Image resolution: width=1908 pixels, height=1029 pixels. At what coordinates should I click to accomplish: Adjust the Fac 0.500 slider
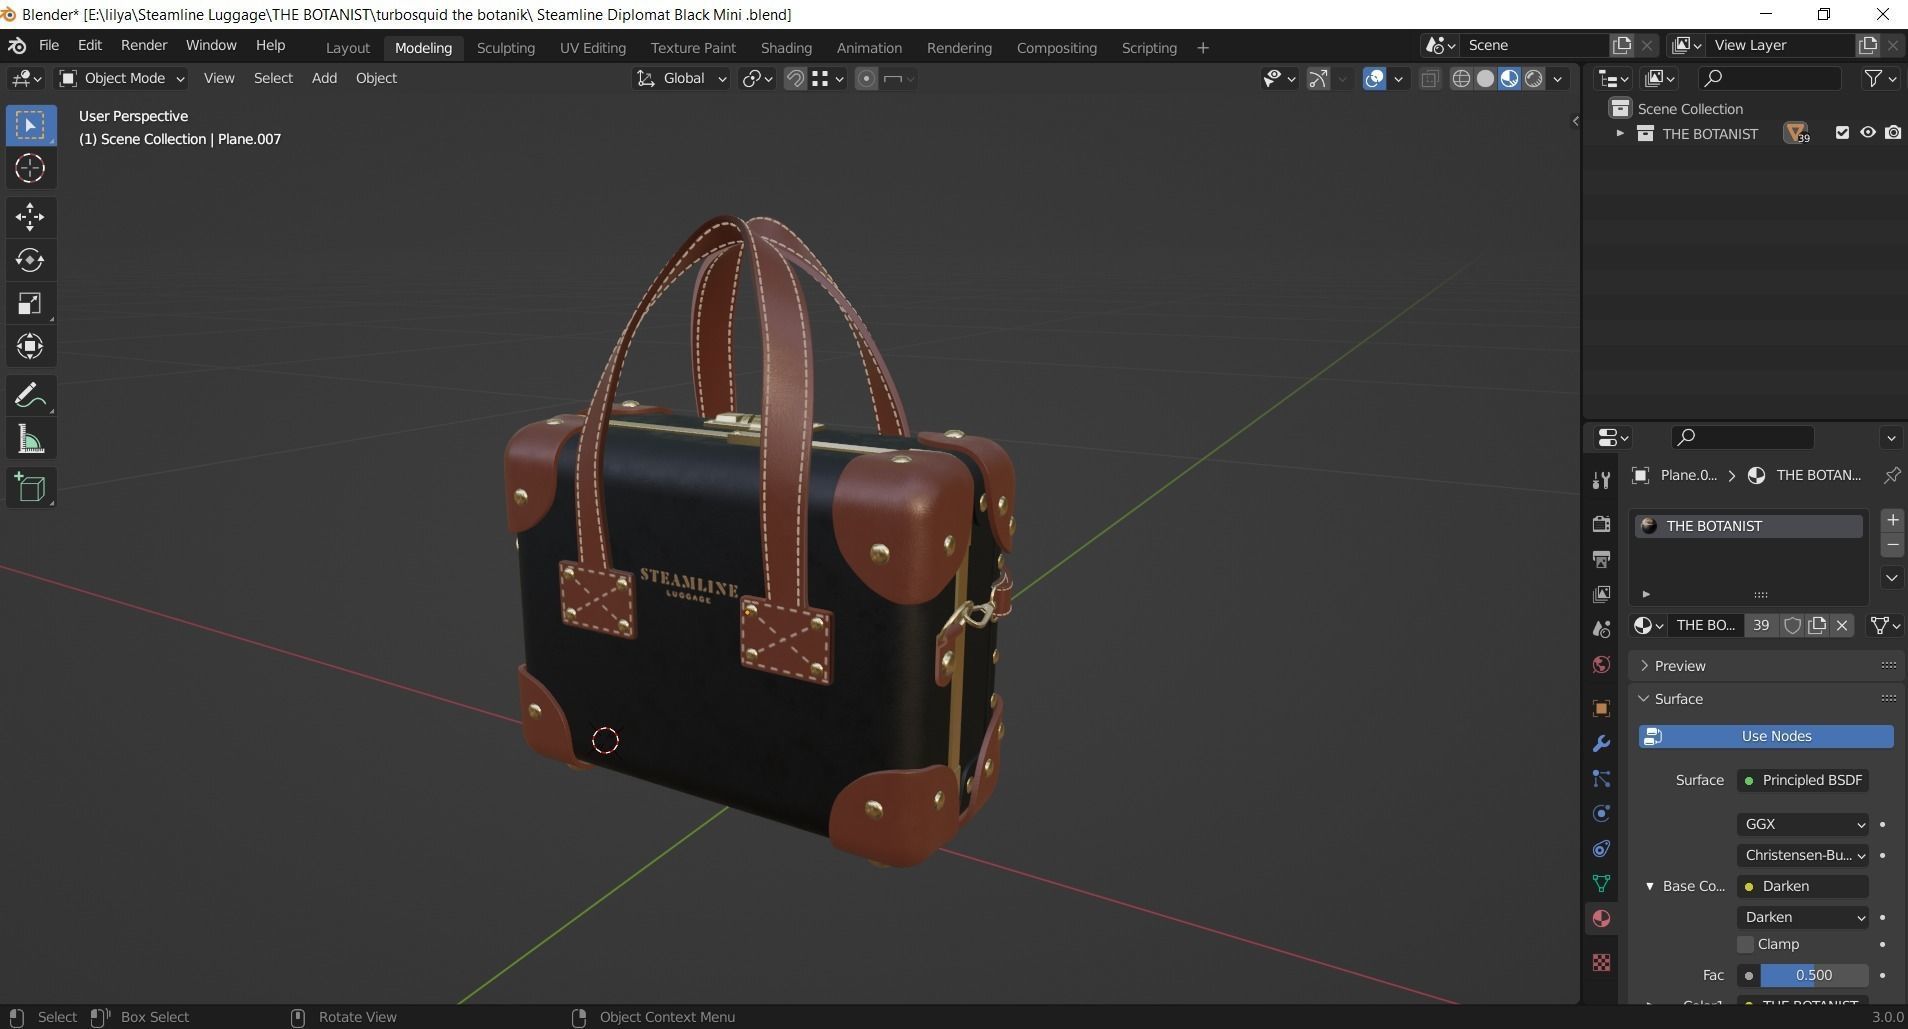pyautogui.click(x=1813, y=975)
